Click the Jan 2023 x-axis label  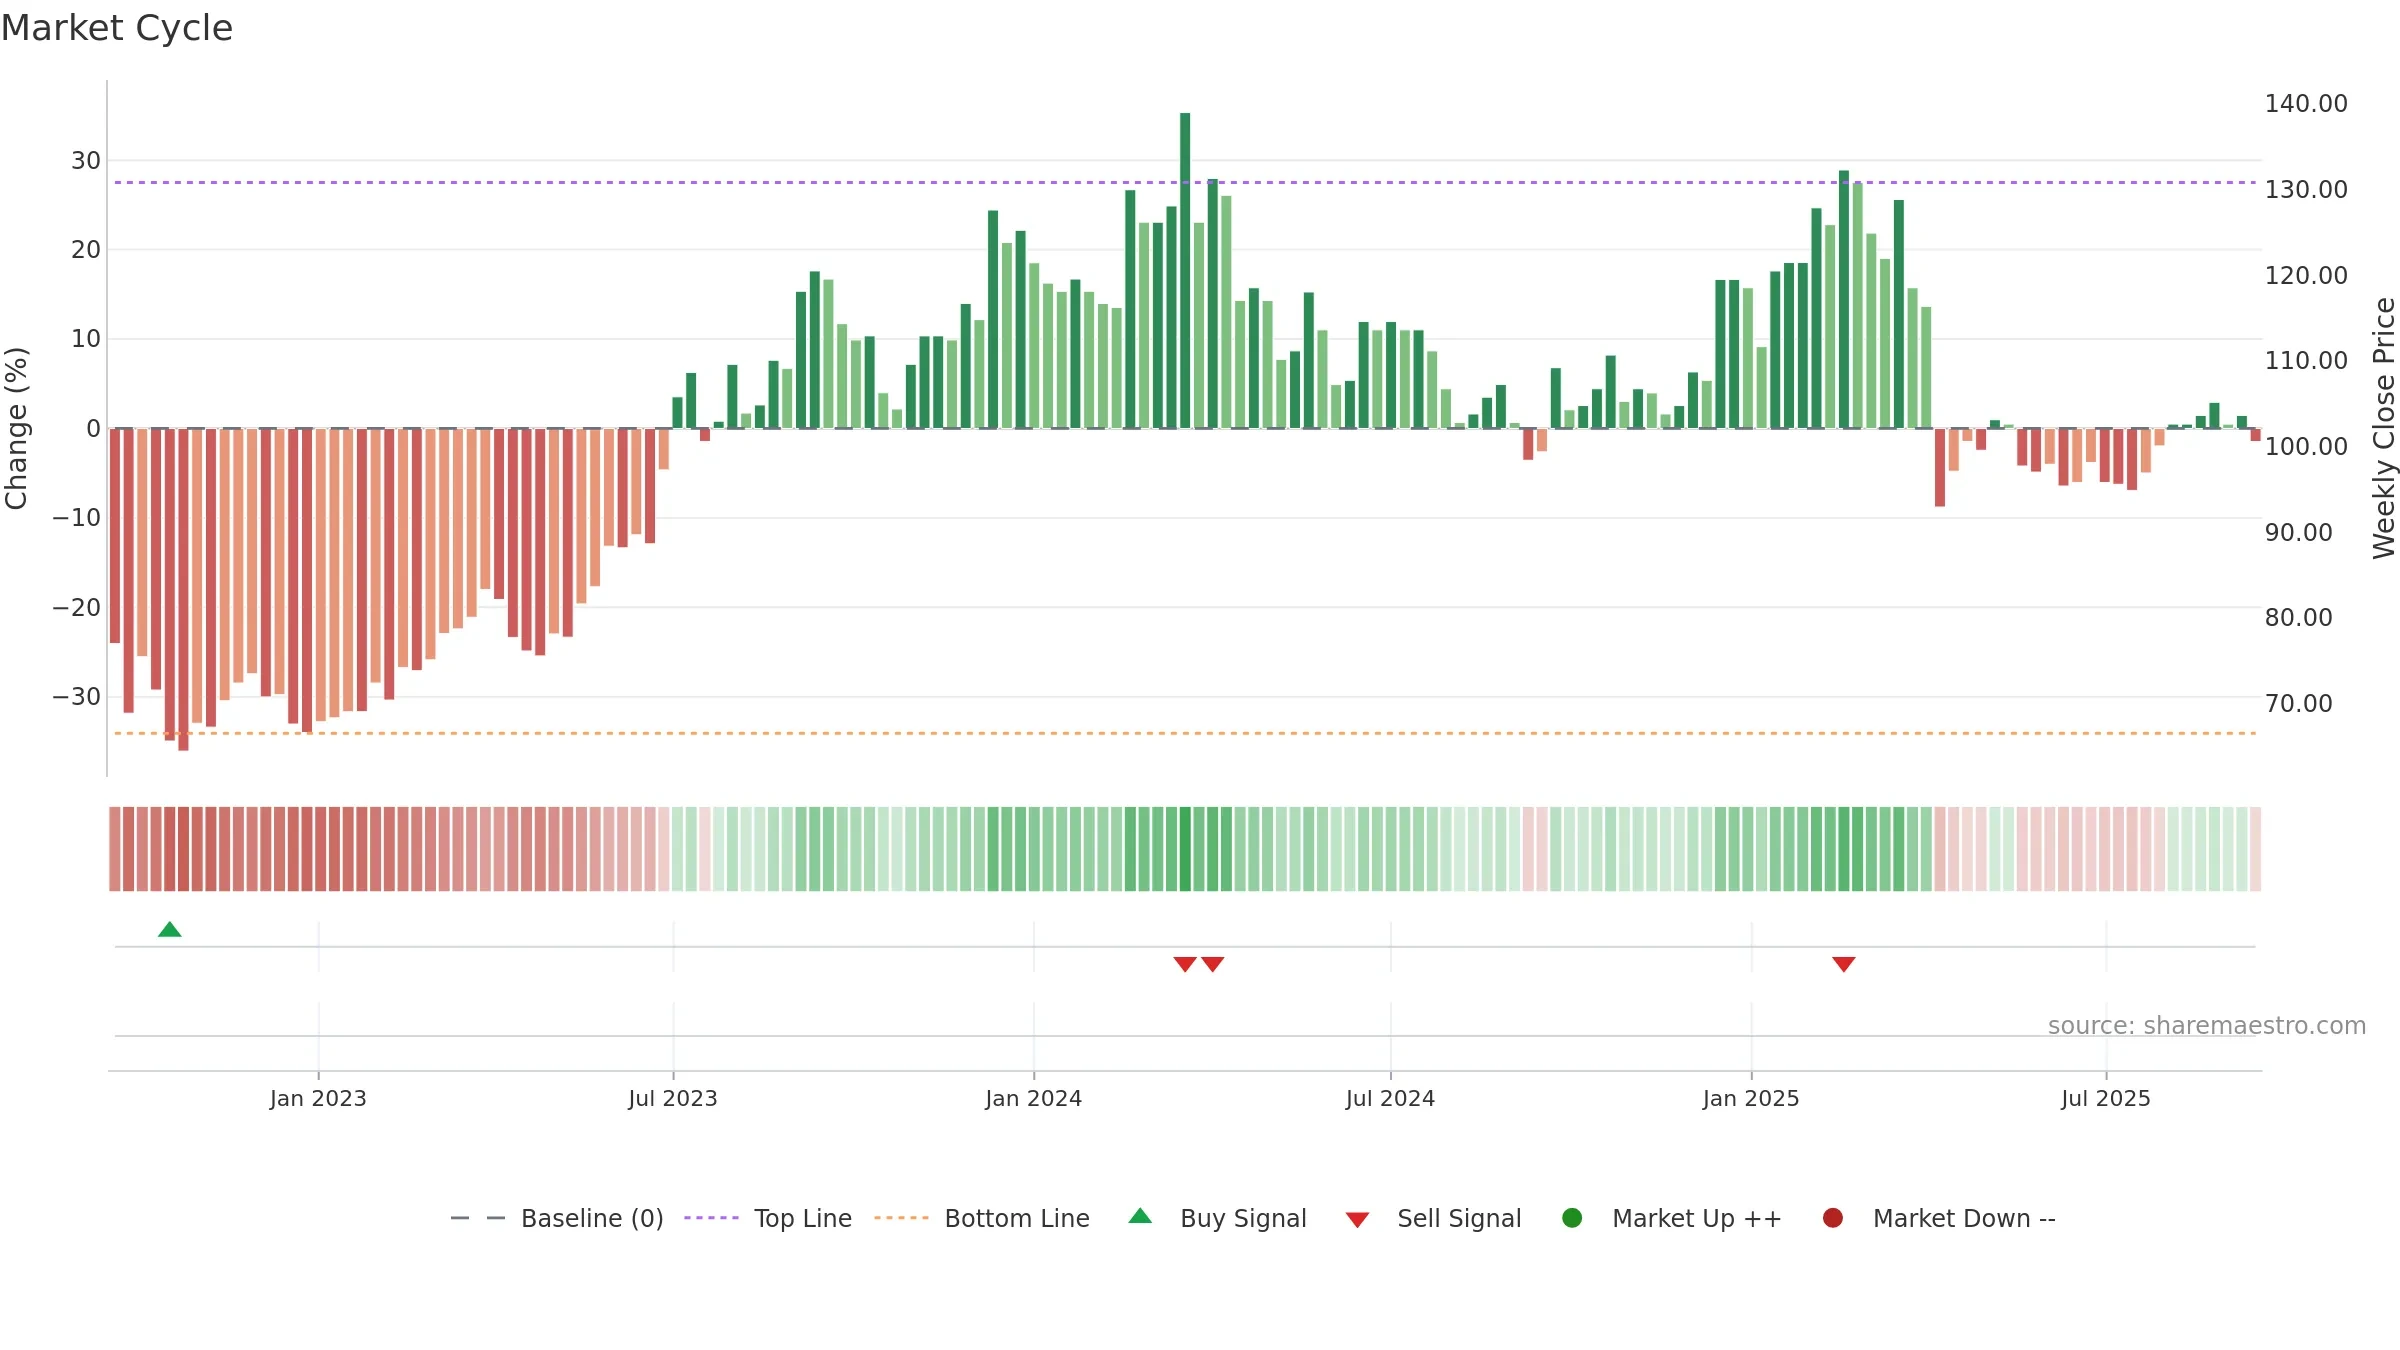pos(318,1098)
